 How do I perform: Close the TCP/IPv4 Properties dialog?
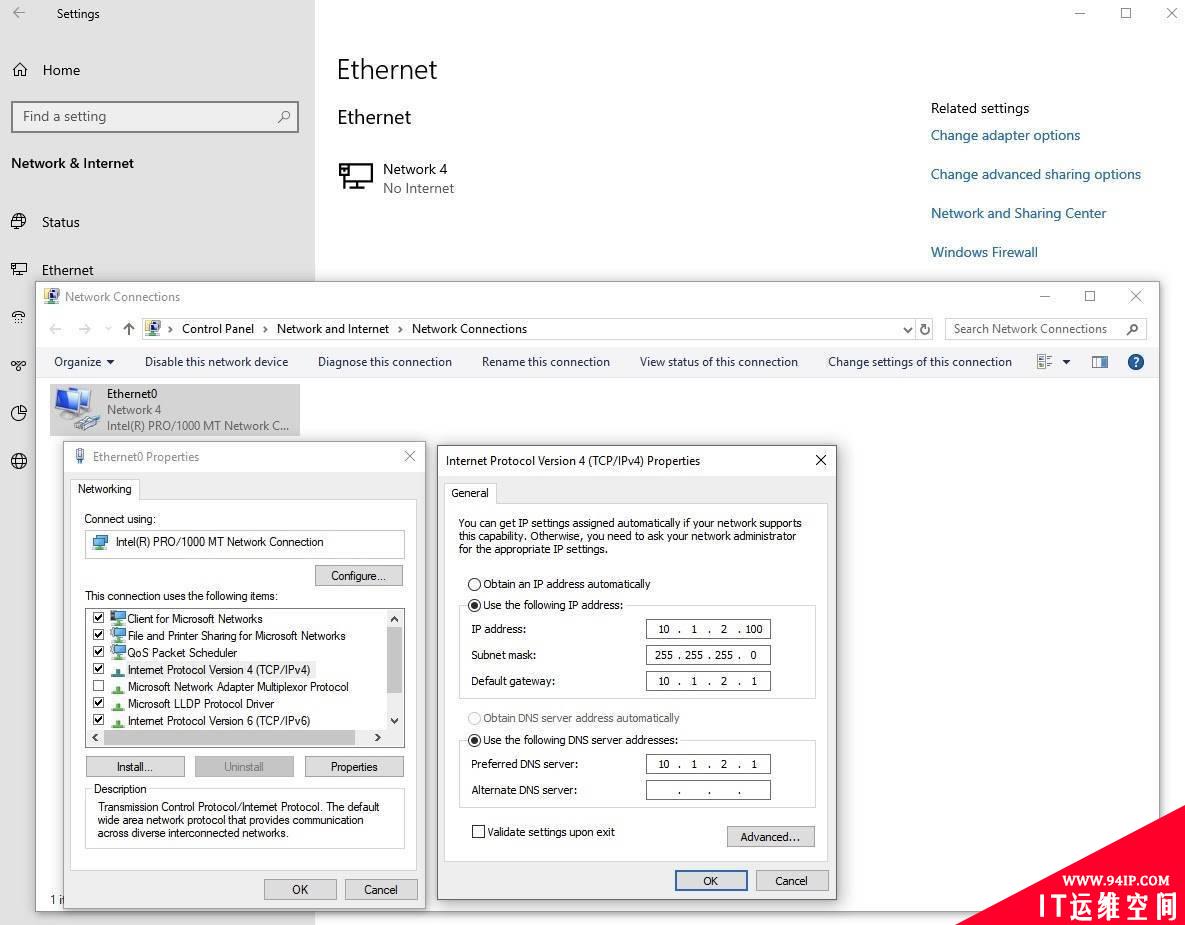point(821,460)
